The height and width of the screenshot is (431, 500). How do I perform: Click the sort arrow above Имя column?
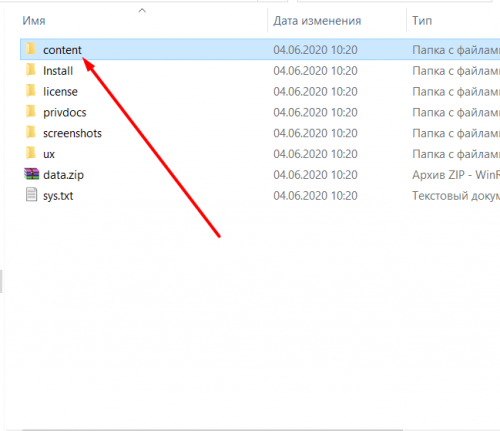[x=142, y=11]
